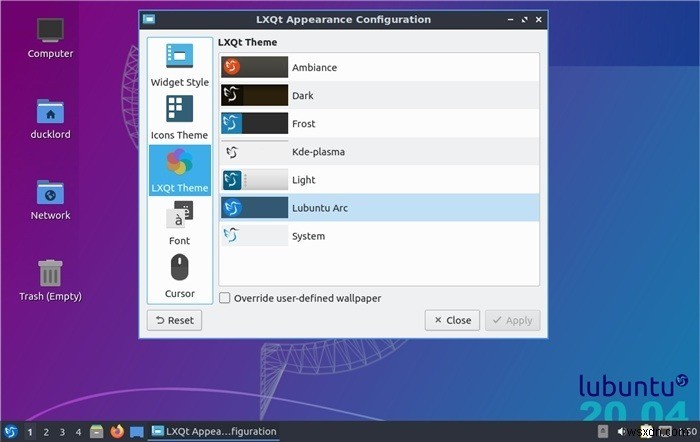Open the Lubuntu application menu in taskbar

11,432
